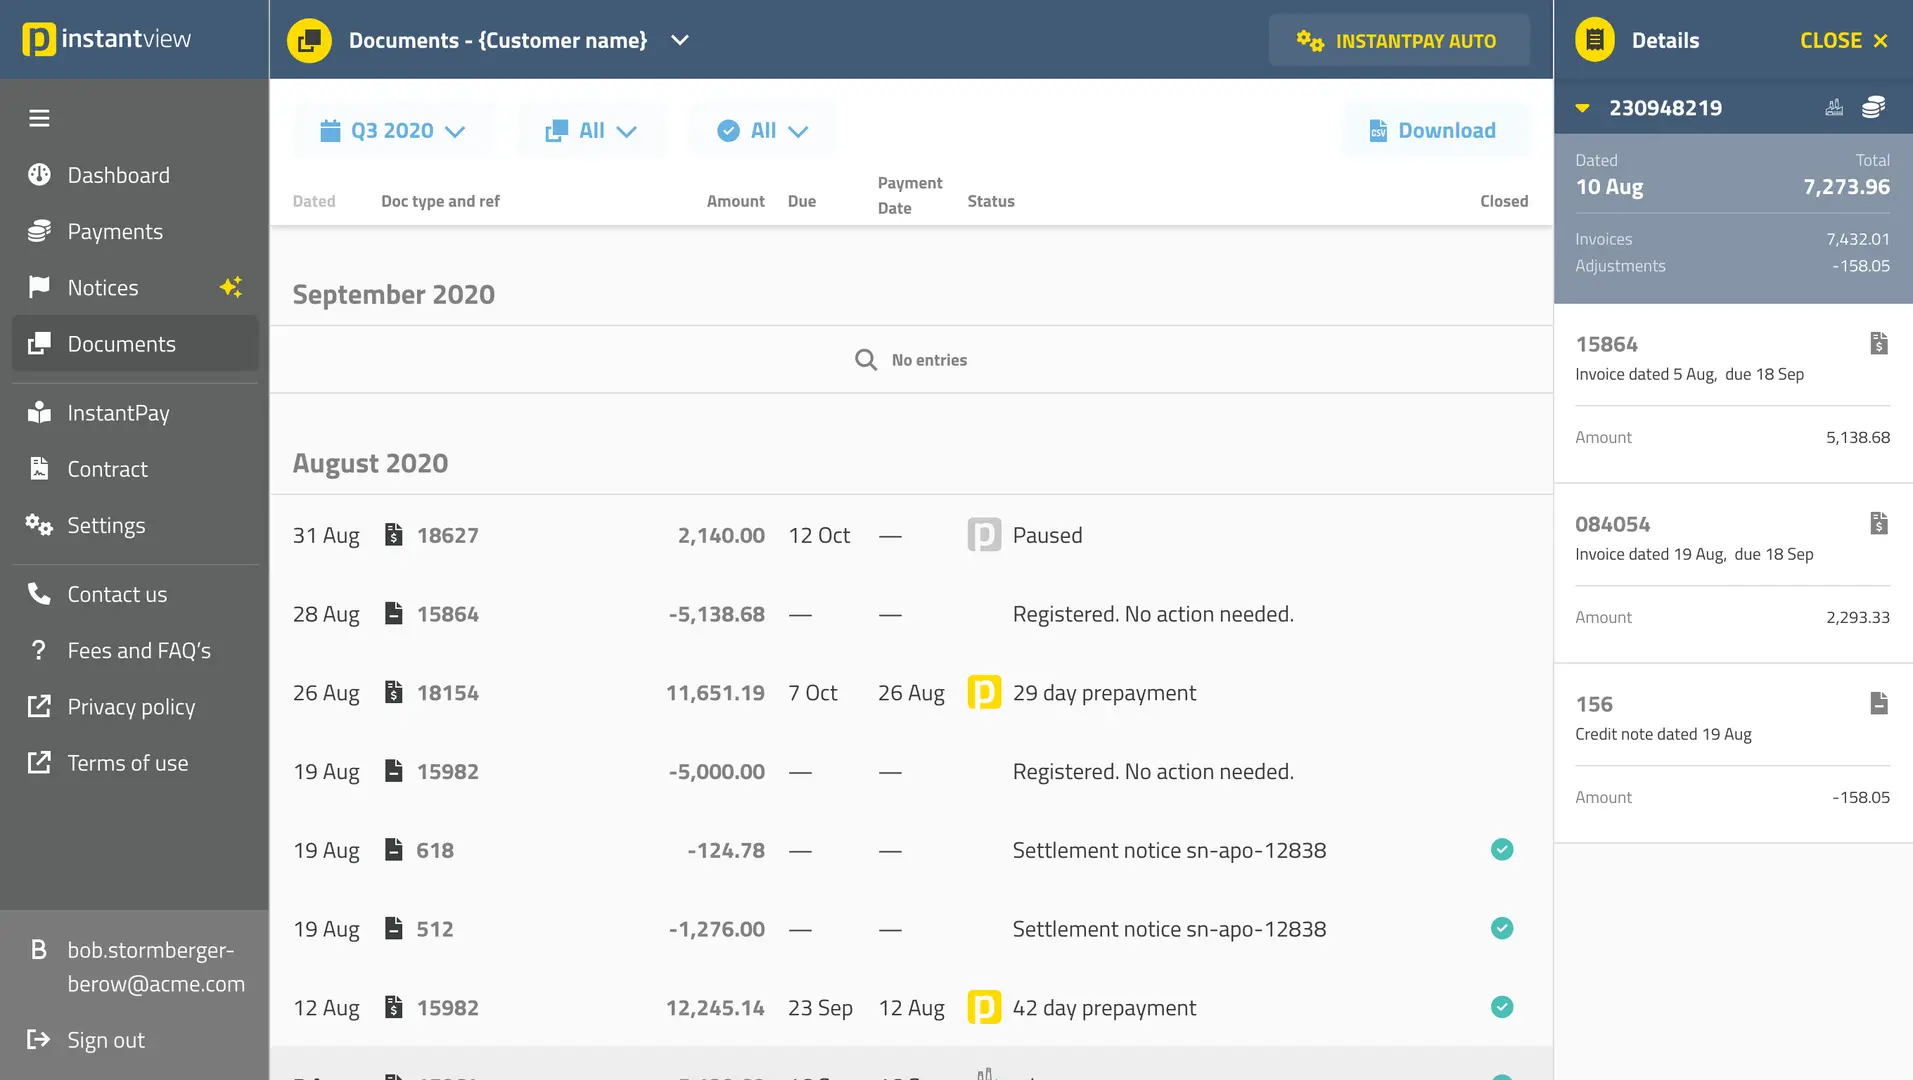Click the hamburger menu icon in sidebar
The height and width of the screenshot is (1080, 1913).
point(39,118)
